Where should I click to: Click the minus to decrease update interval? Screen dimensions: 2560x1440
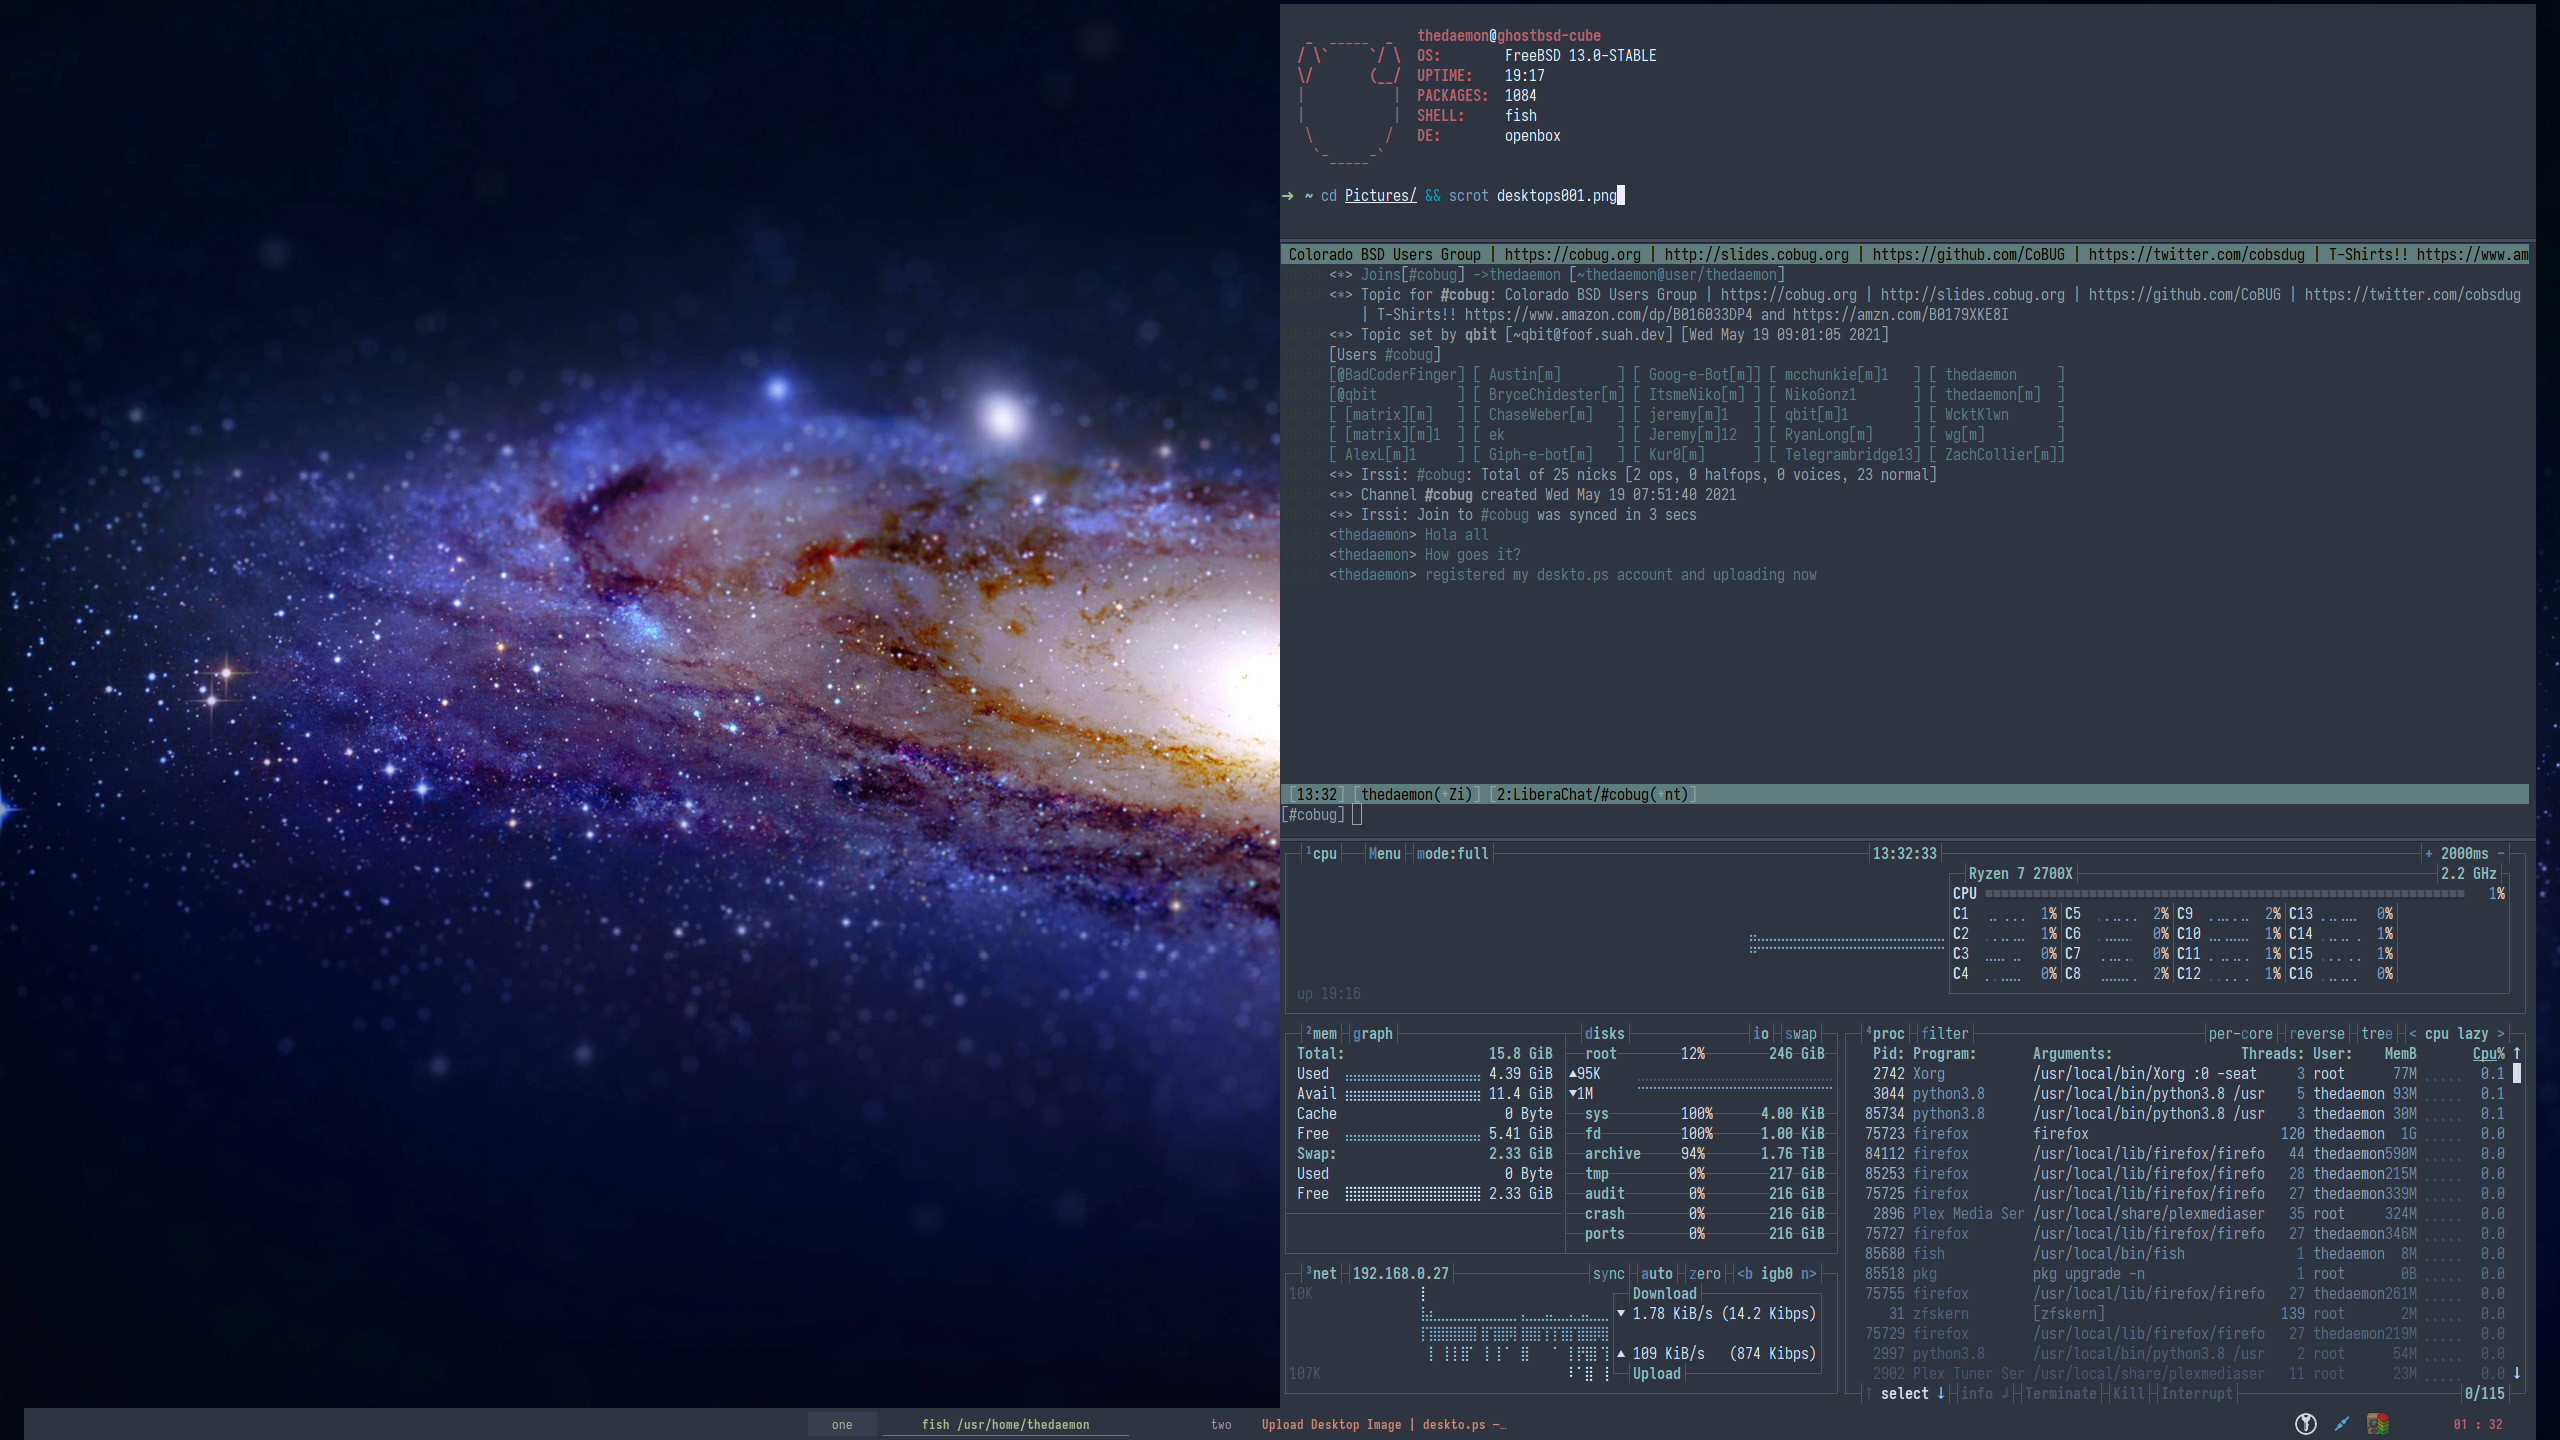tap(2501, 853)
